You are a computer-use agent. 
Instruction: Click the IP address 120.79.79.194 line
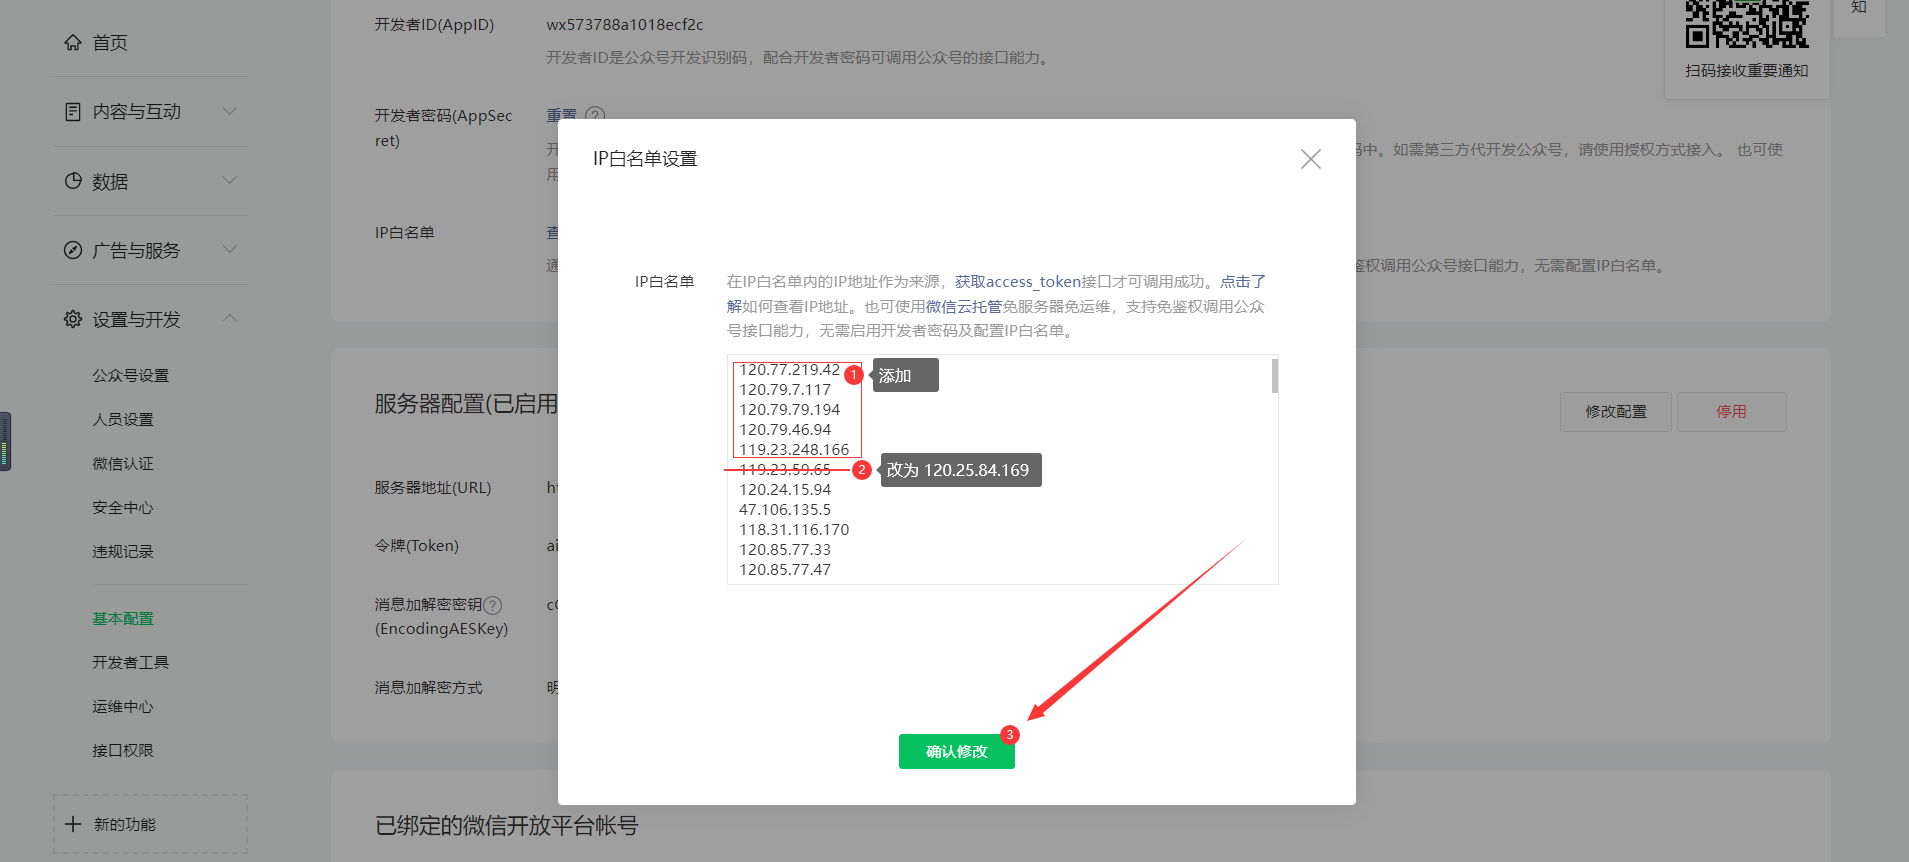pos(790,410)
